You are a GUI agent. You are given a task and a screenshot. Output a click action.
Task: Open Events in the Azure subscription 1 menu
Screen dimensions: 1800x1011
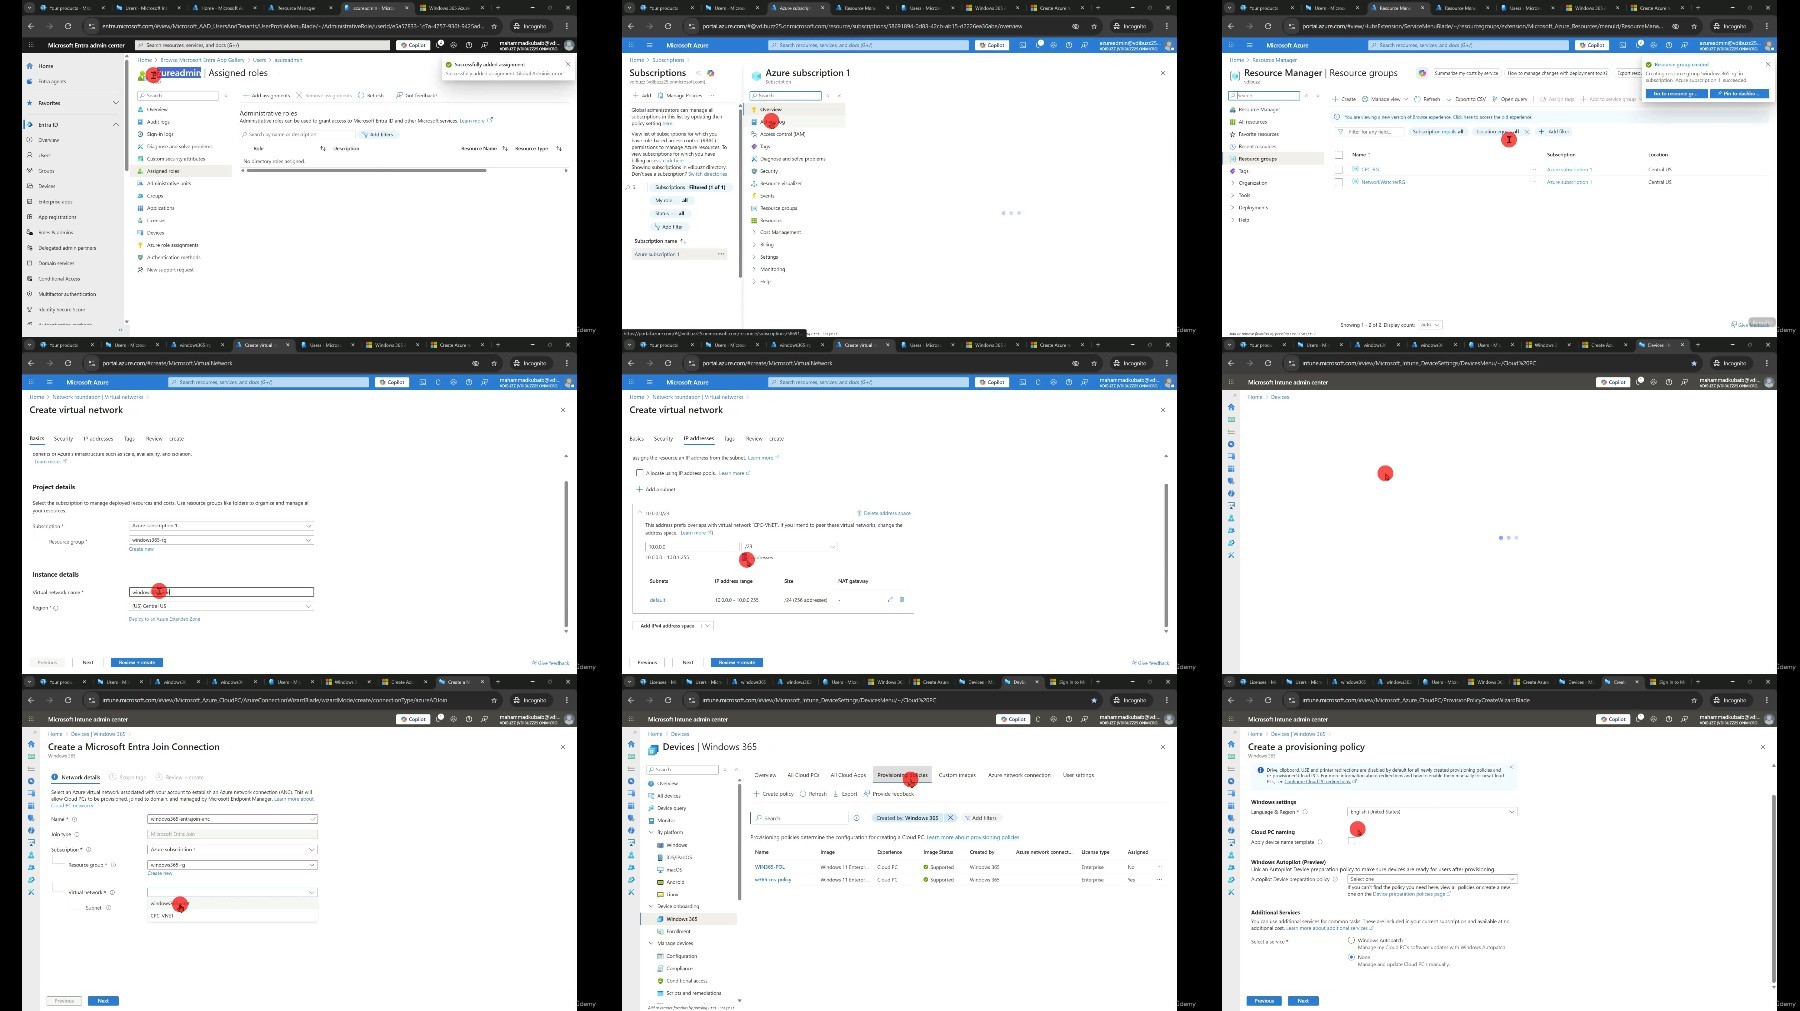767,196
